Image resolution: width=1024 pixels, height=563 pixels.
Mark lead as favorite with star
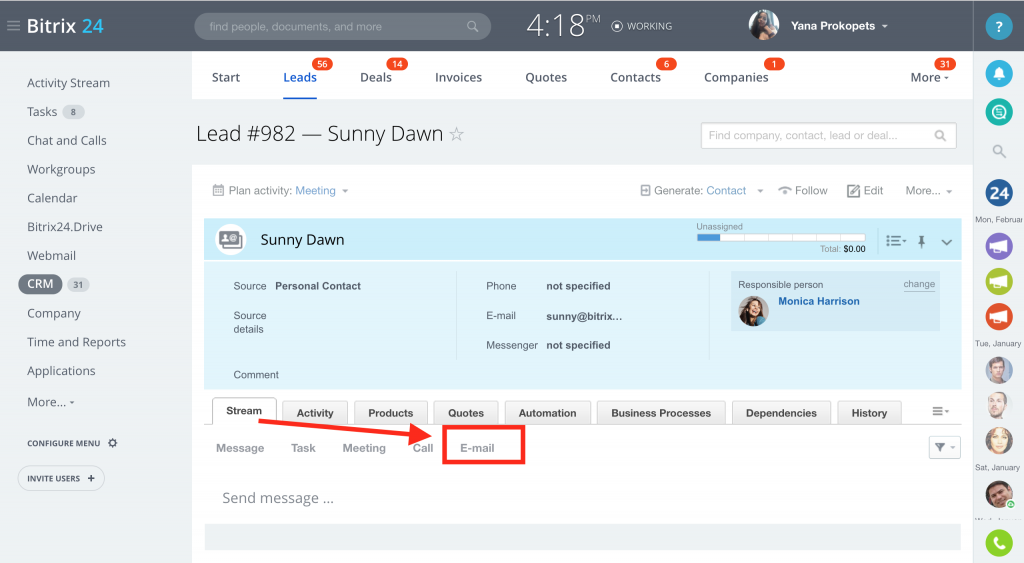pos(456,135)
